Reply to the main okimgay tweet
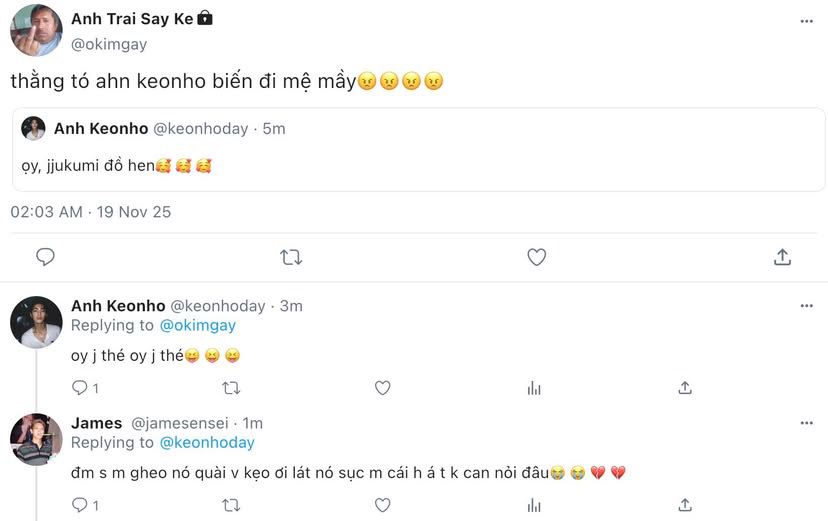The width and height of the screenshot is (828, 521). [x=45, y=257]
